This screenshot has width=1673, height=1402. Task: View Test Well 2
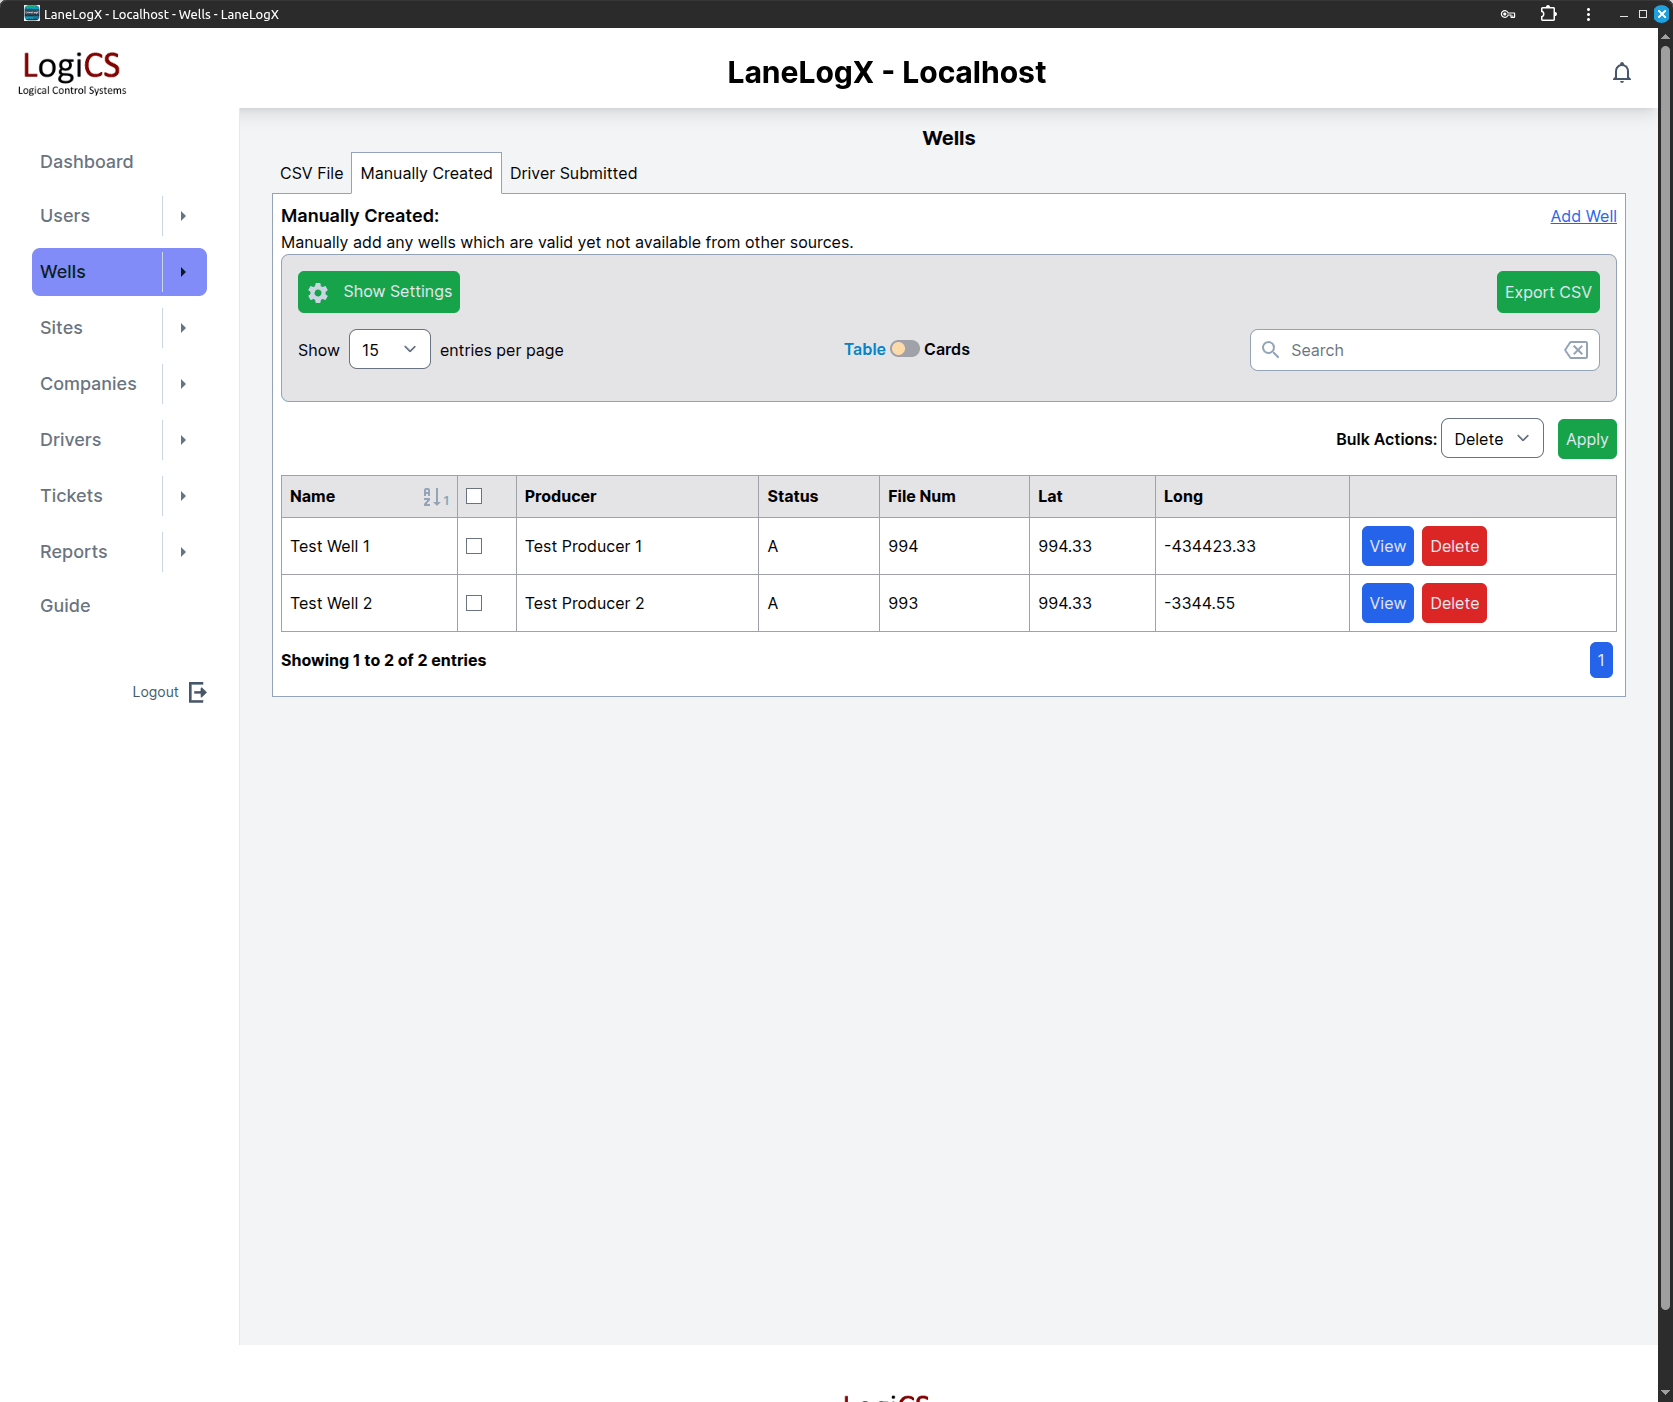click(x=1388, y=603)
